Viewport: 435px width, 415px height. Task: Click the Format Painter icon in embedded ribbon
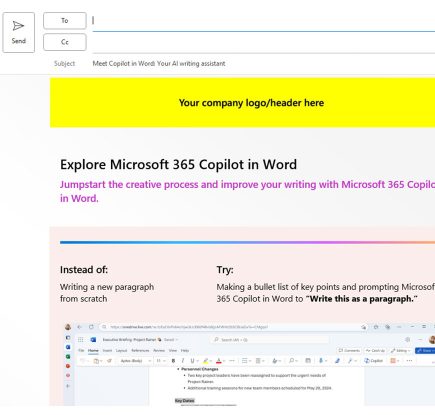coord(109,361)
